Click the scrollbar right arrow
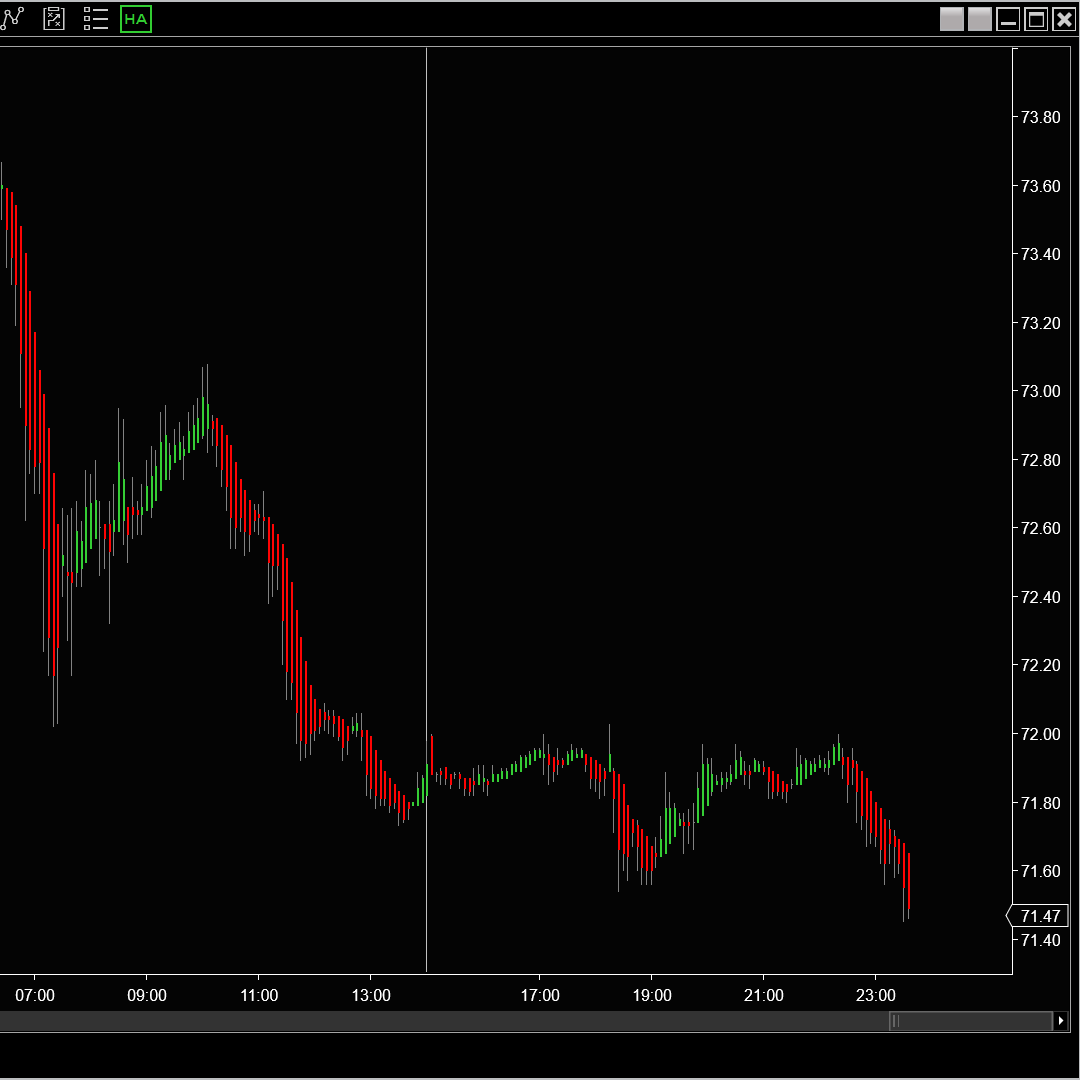 click(x=1060, y=1021)
